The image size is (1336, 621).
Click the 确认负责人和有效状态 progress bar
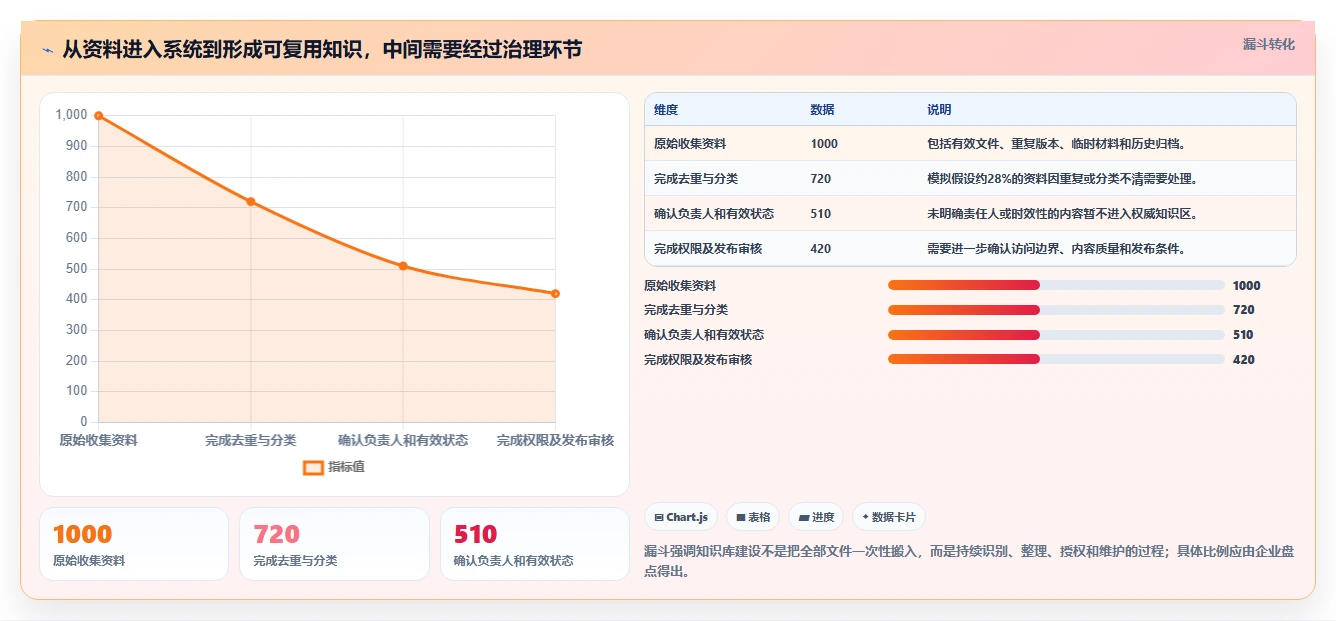point(1056,335)
